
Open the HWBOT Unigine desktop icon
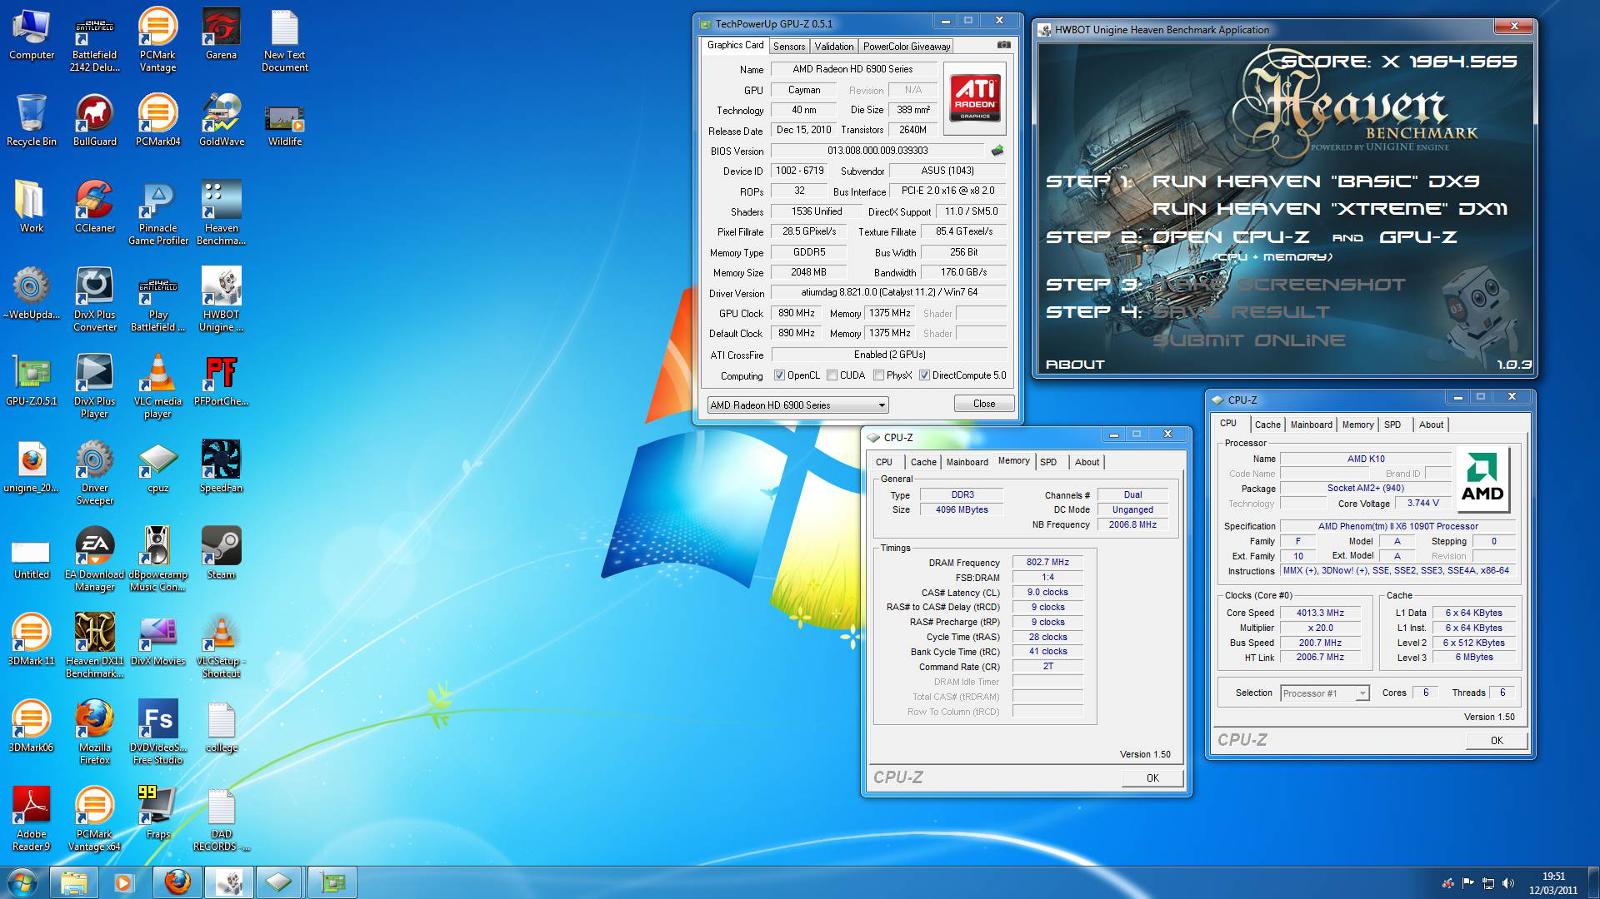[221, 300]
